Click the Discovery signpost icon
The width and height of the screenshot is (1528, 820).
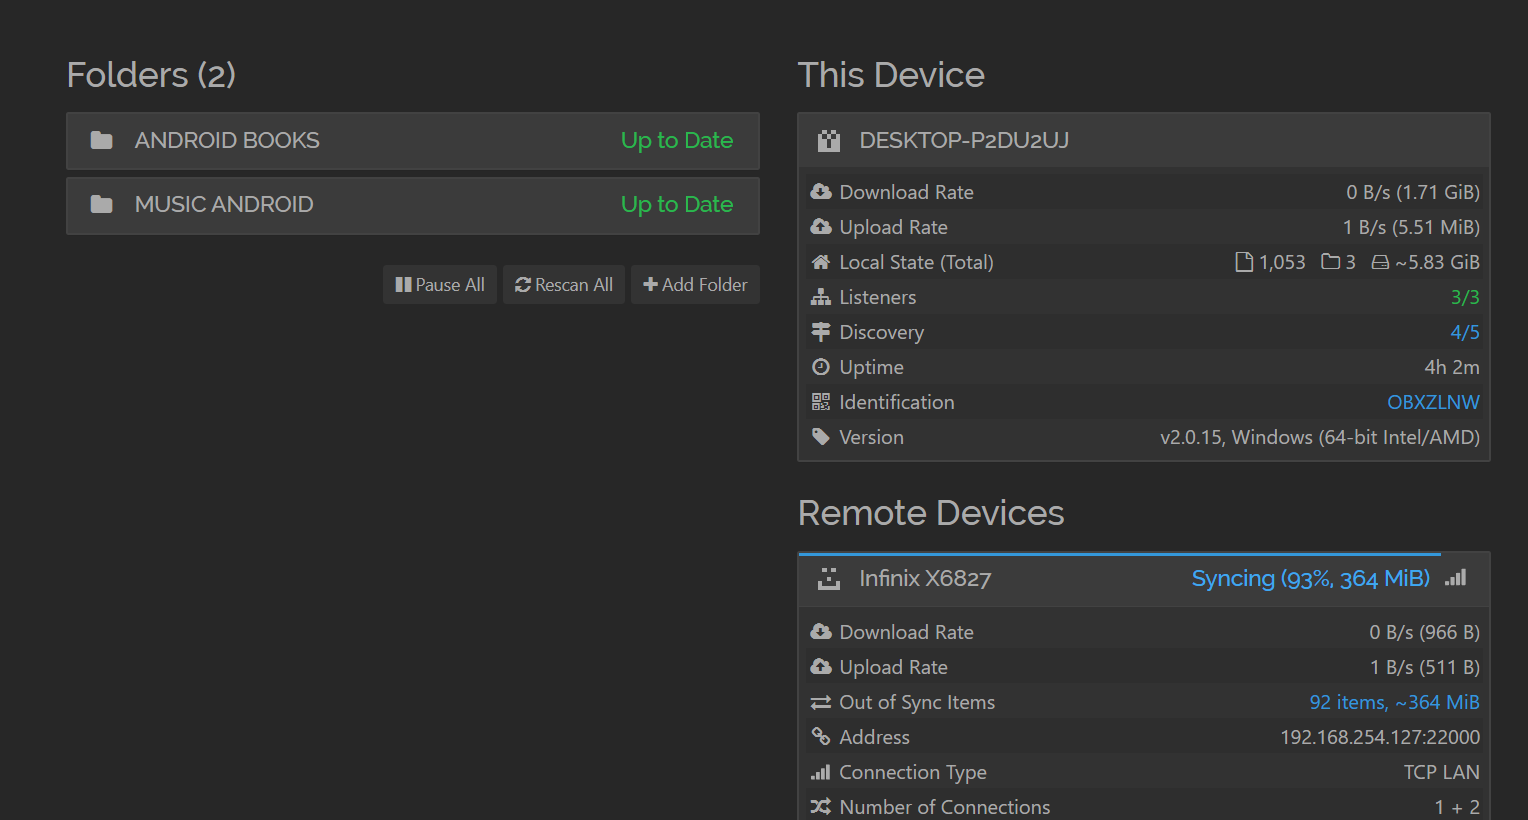(821, 332)
